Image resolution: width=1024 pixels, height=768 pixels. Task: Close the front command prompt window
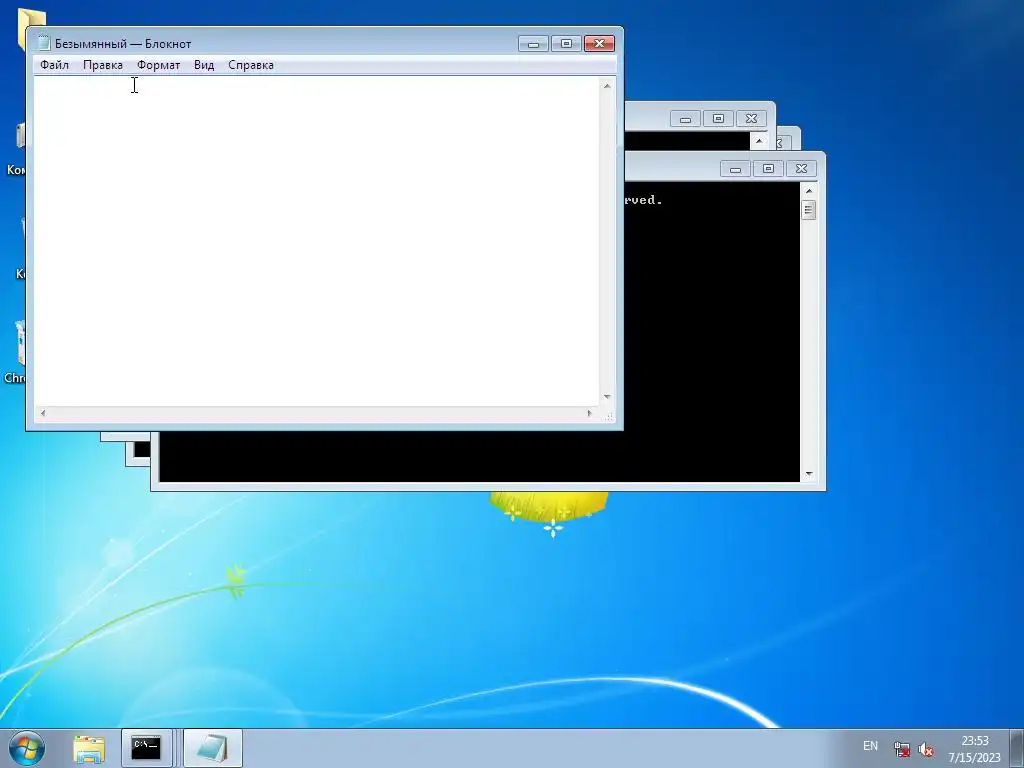tap(801, 169)
